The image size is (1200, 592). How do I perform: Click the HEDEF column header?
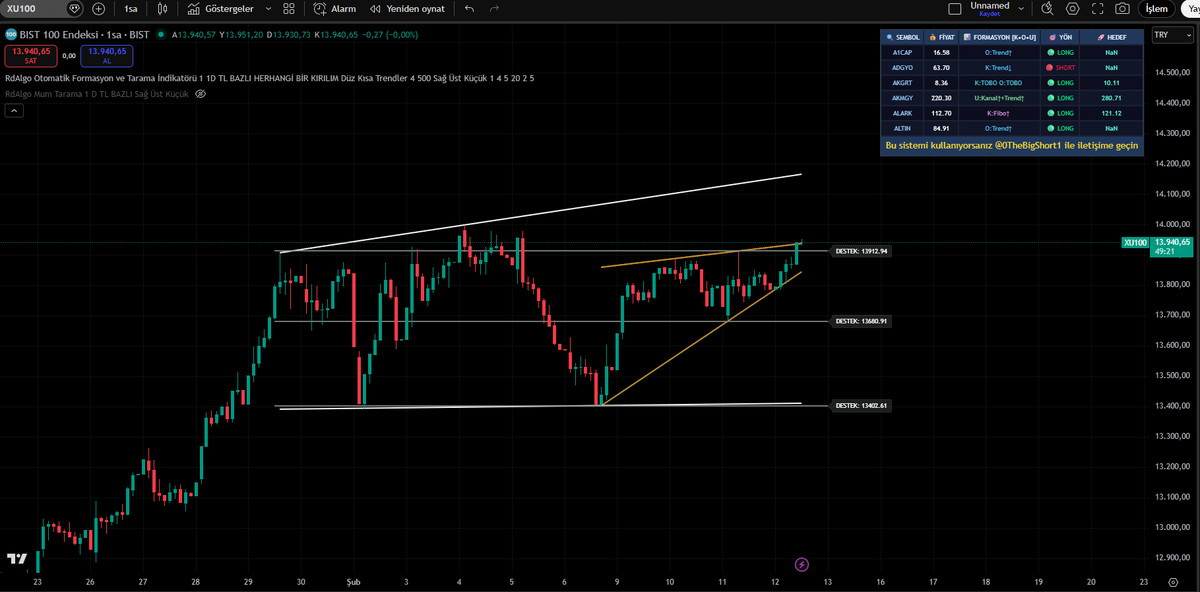(x=1111, y=36)
